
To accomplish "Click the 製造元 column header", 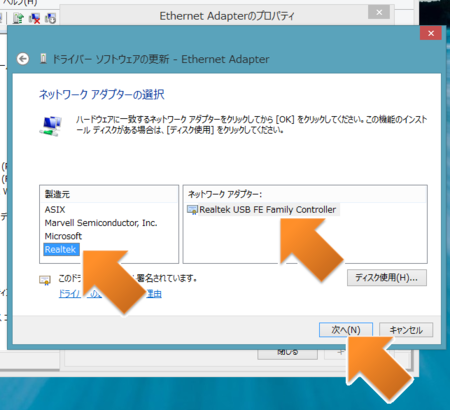I will (x=109, y=194).
